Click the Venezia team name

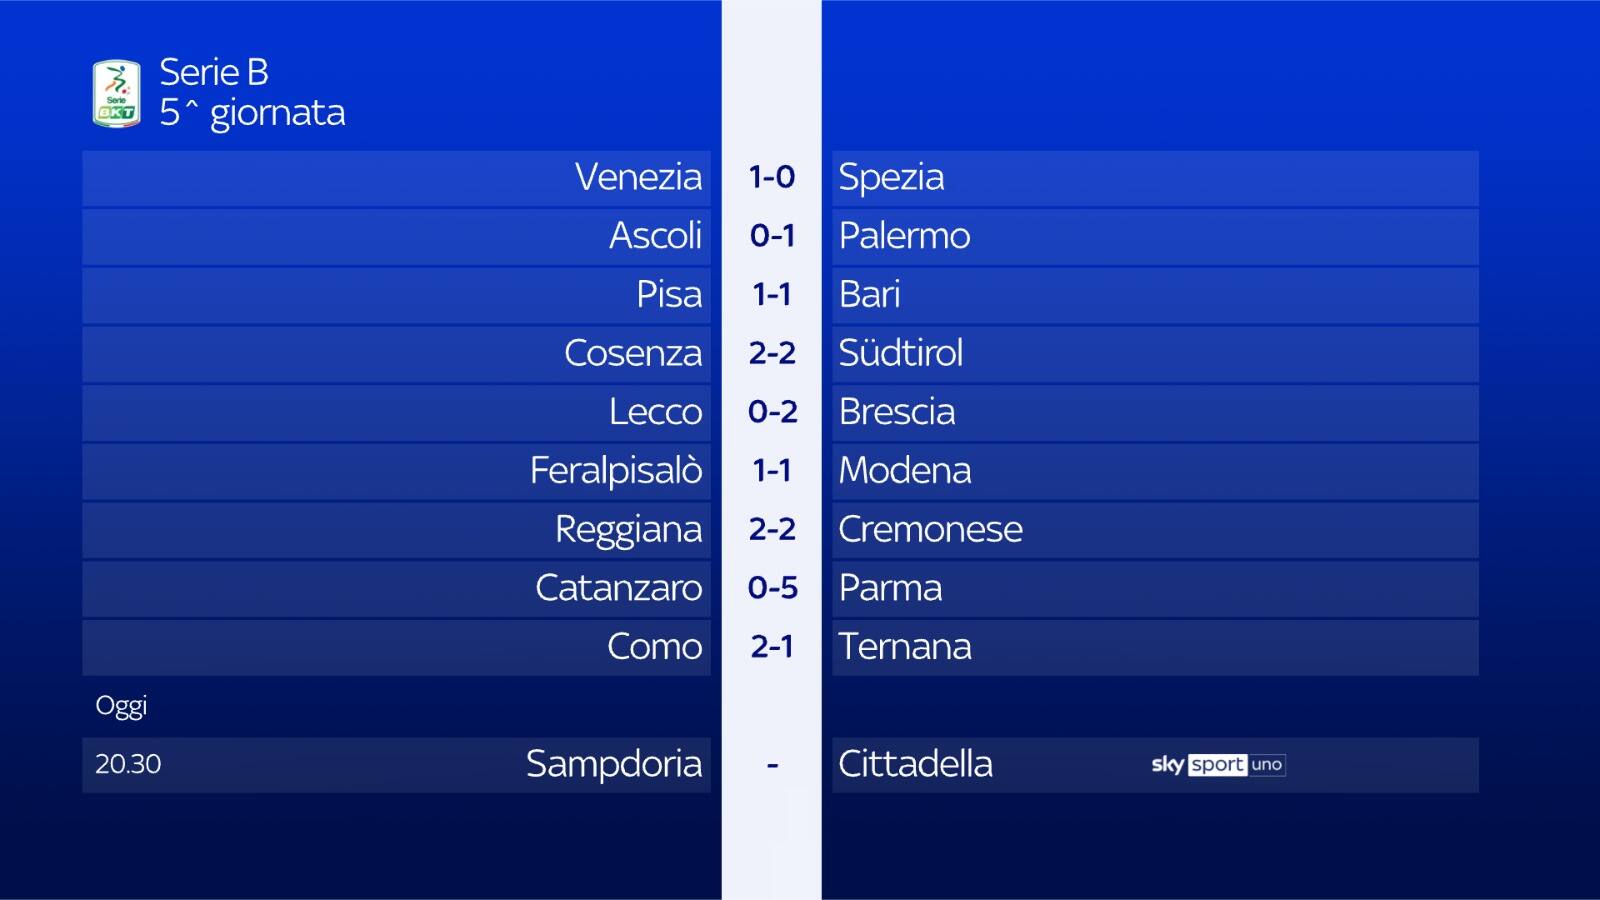coord(638,177)
